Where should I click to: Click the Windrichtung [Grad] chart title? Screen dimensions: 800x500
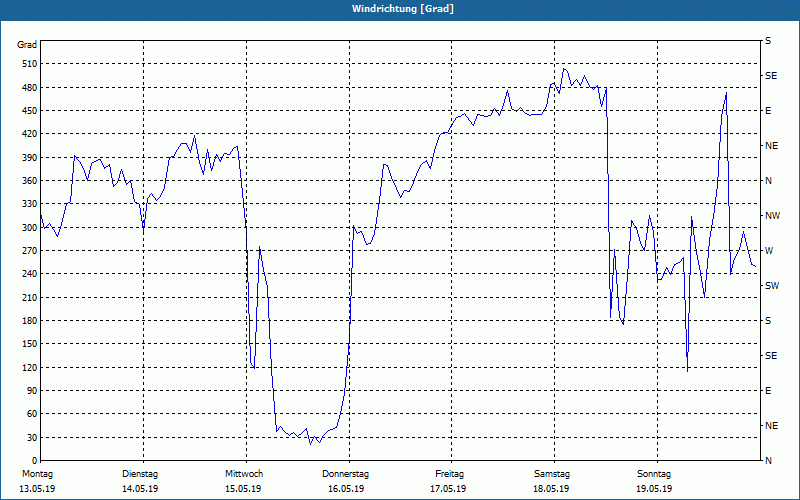(403, 9)
